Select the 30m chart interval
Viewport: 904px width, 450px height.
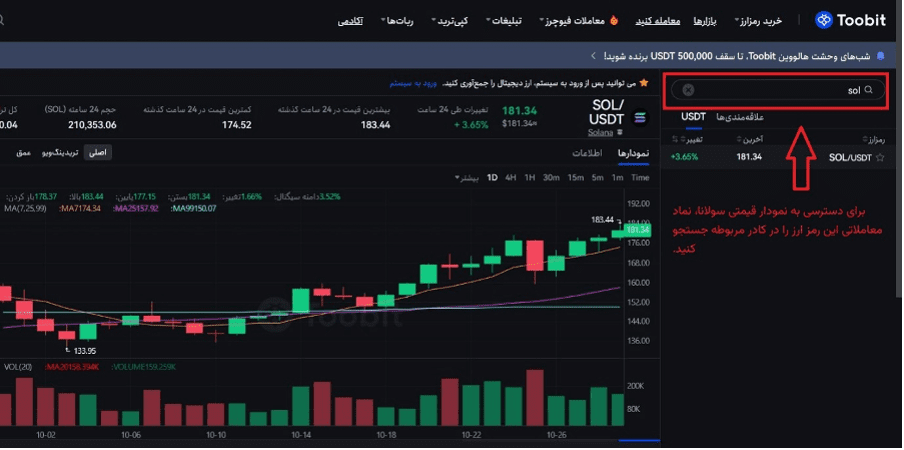point(551,177)
